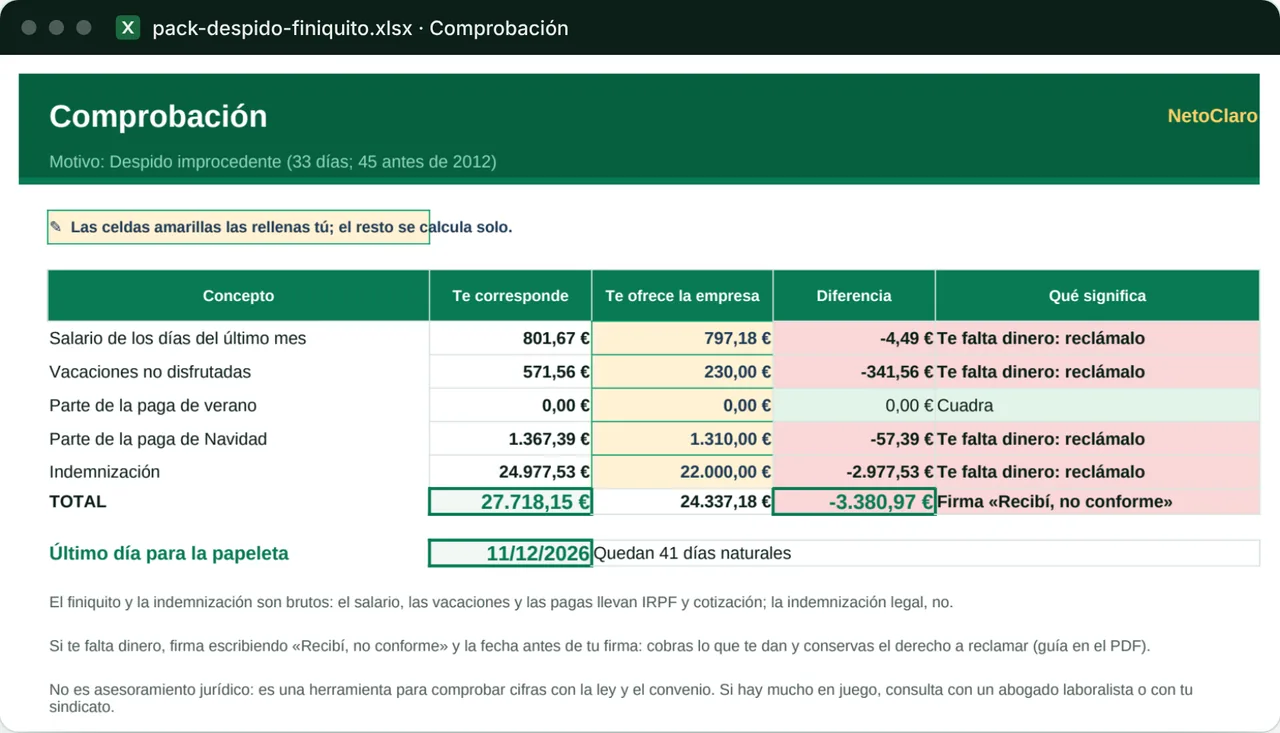Click the footnote starting No es asesoramiento jurídico
Viewport: 1280px width, 733px height.
(621, 698)
